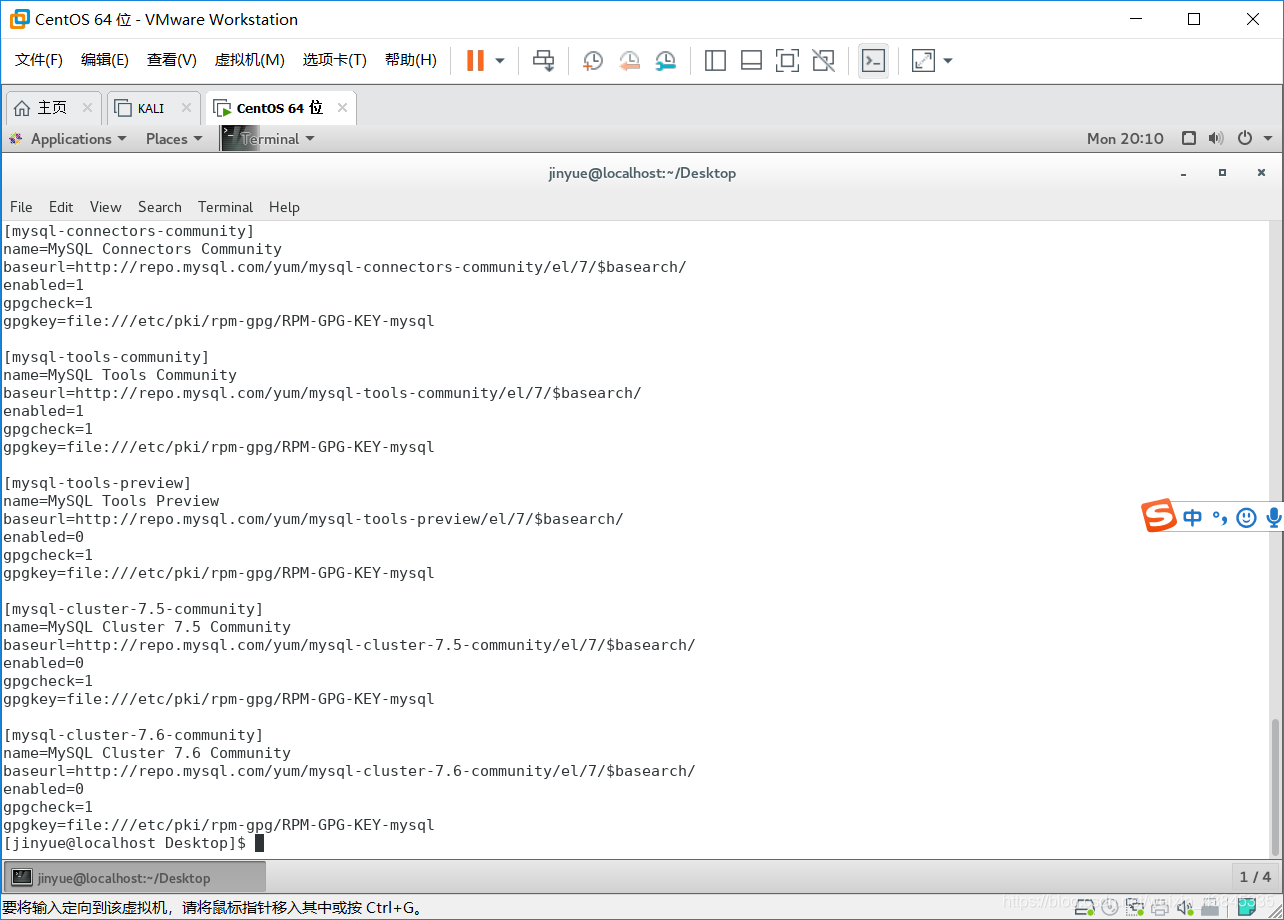Toggle the console view button
1284x920 pixels.
tap(873, 61)
